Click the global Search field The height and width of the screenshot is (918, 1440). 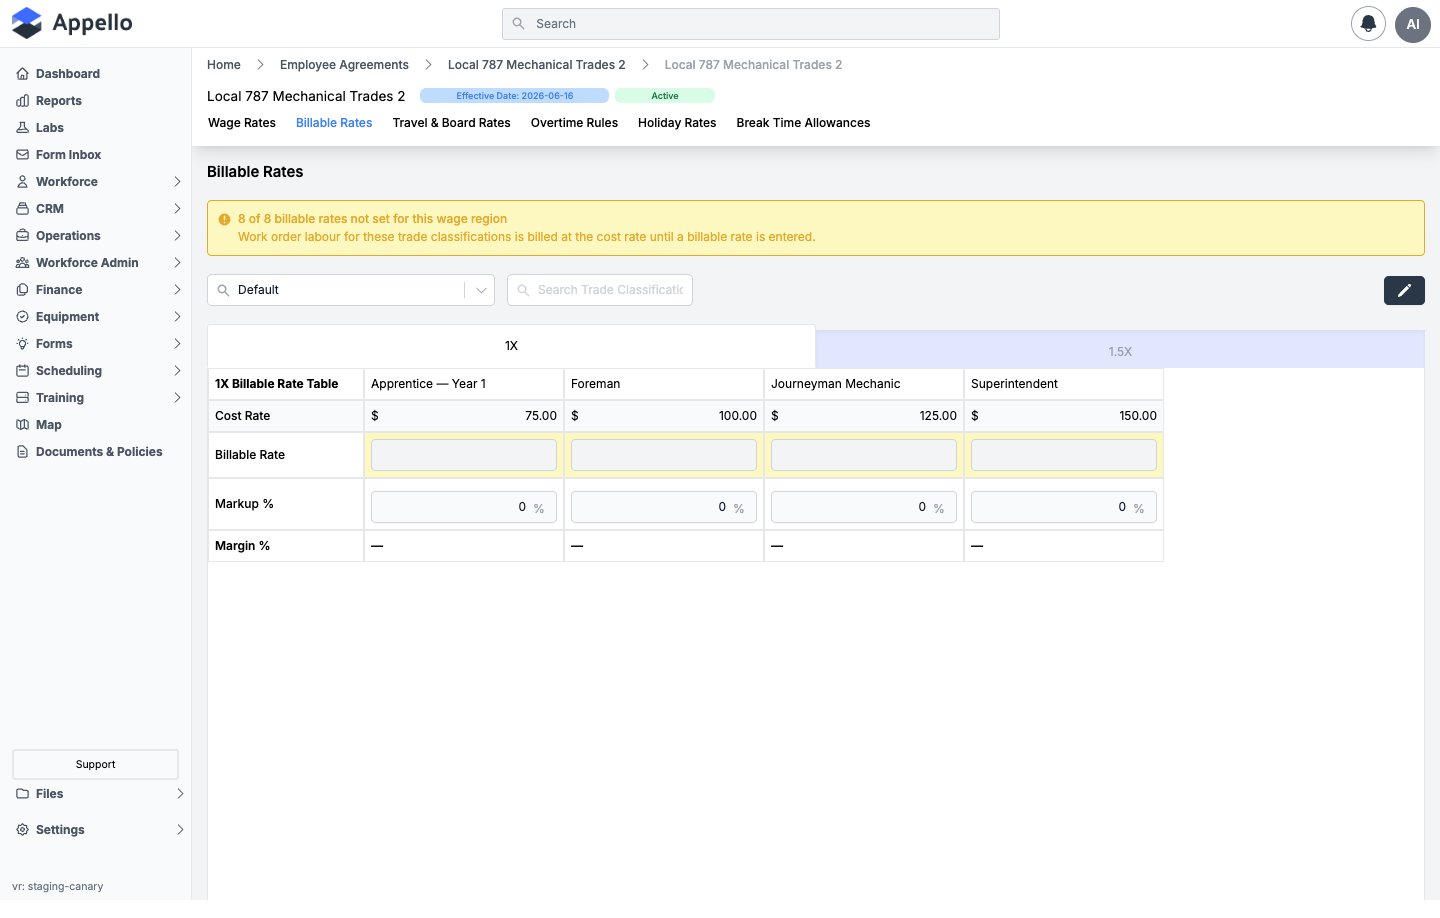[x=751, y=24]
